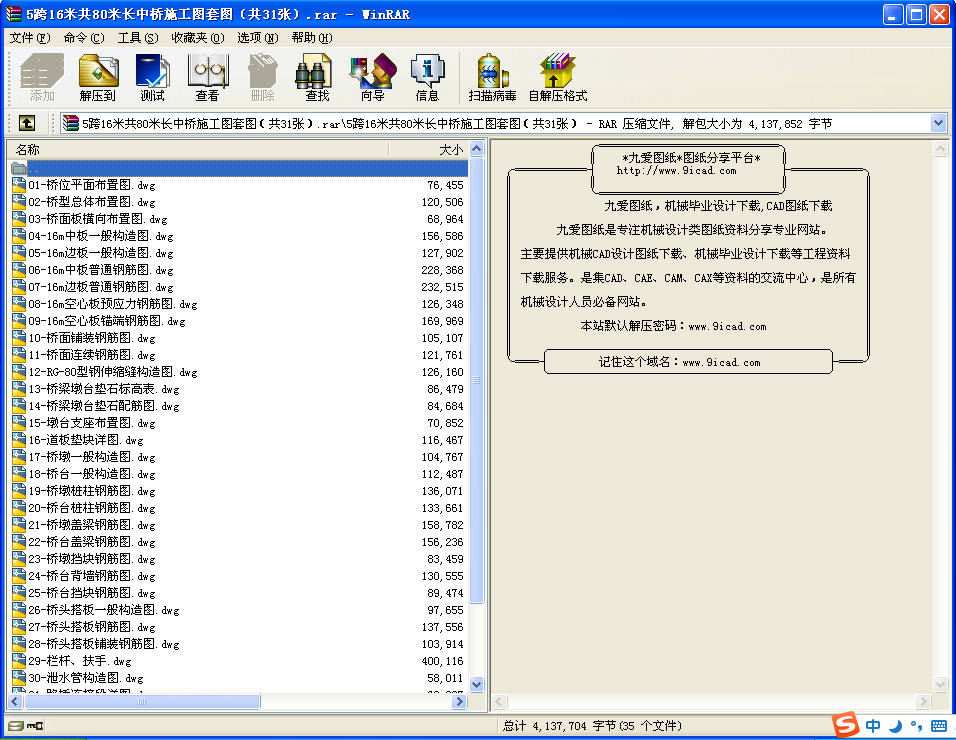Screen dimensions: 956x740
Task: Sort files by 大小 column header
Action: (428, 150)
